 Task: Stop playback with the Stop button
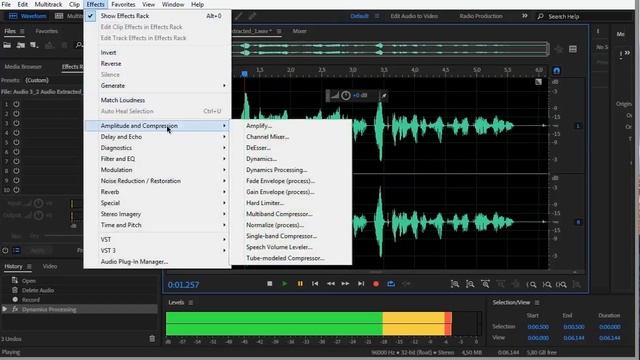pos(269,284)
